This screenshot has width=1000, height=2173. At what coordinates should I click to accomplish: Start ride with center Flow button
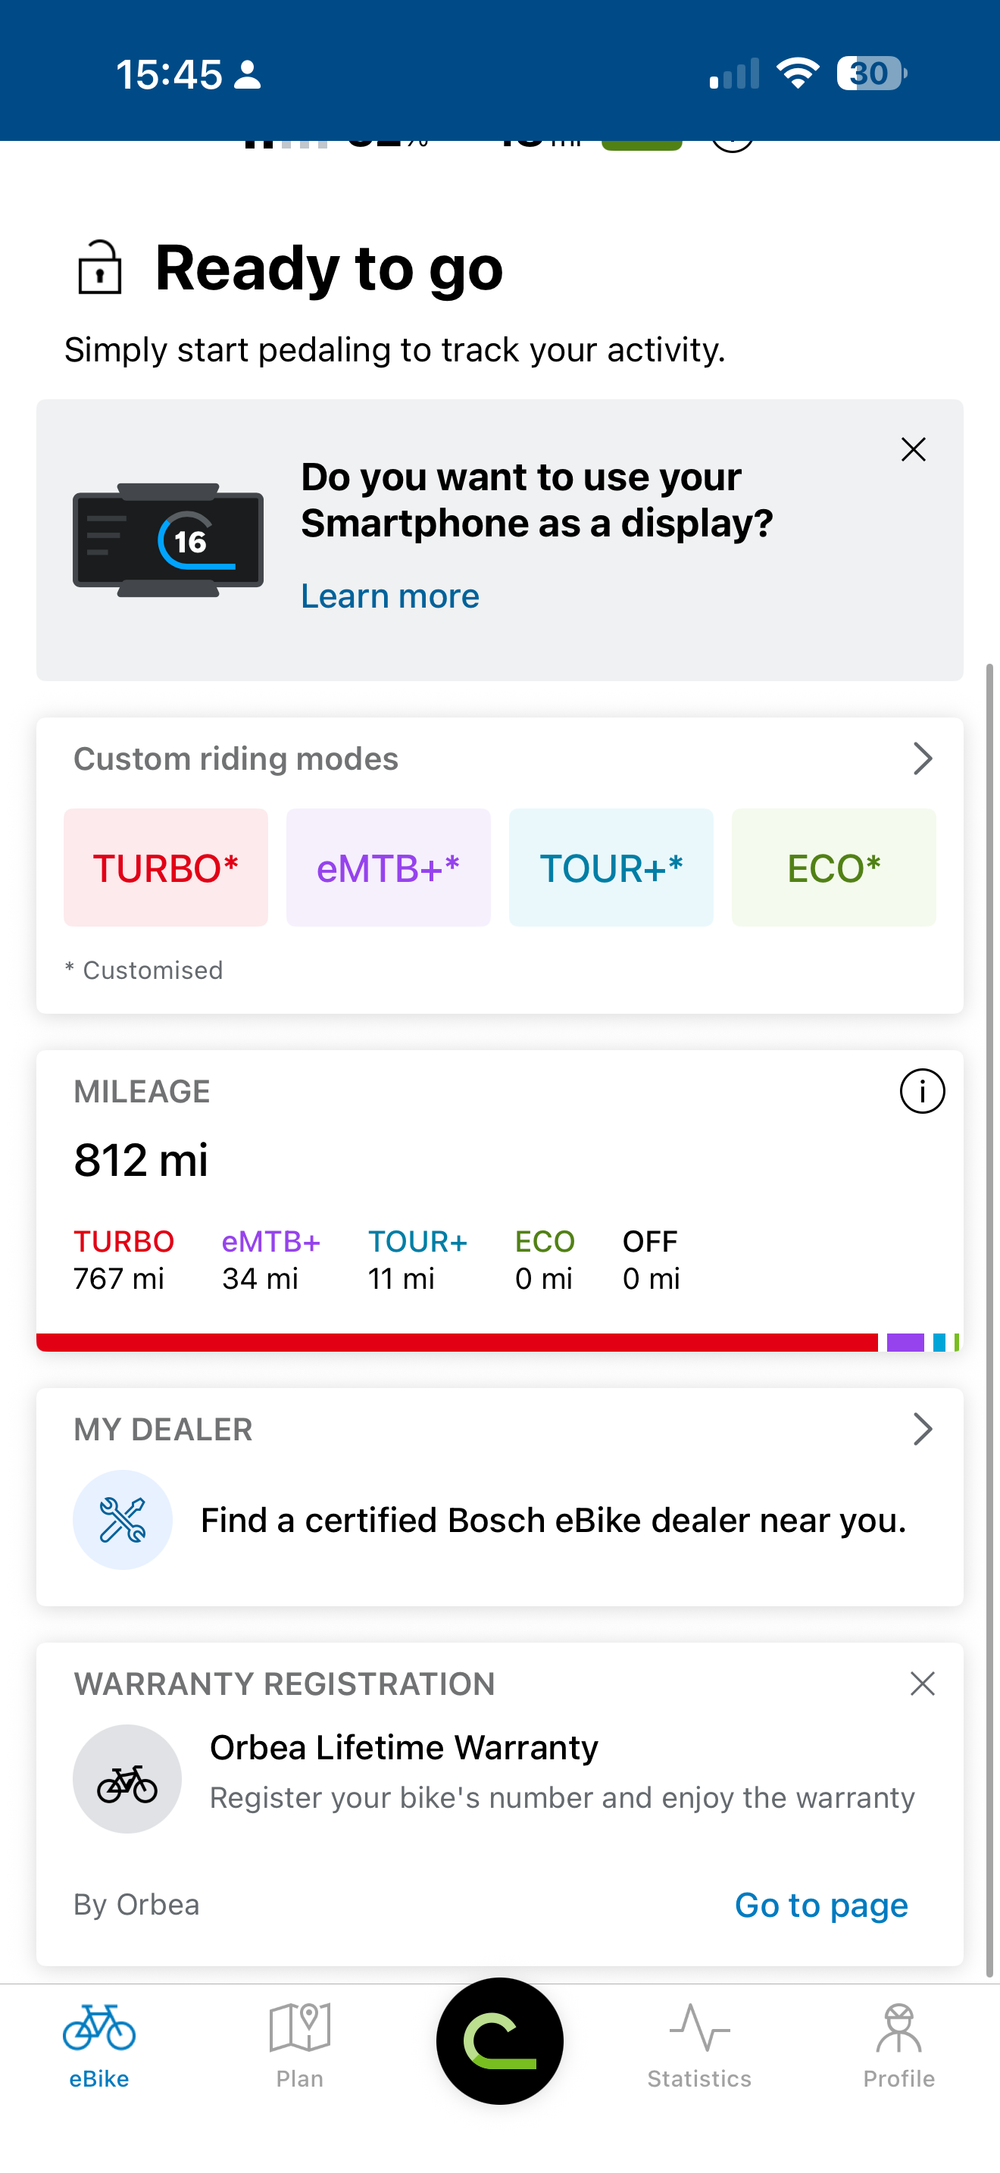(x=500, y=2041)
